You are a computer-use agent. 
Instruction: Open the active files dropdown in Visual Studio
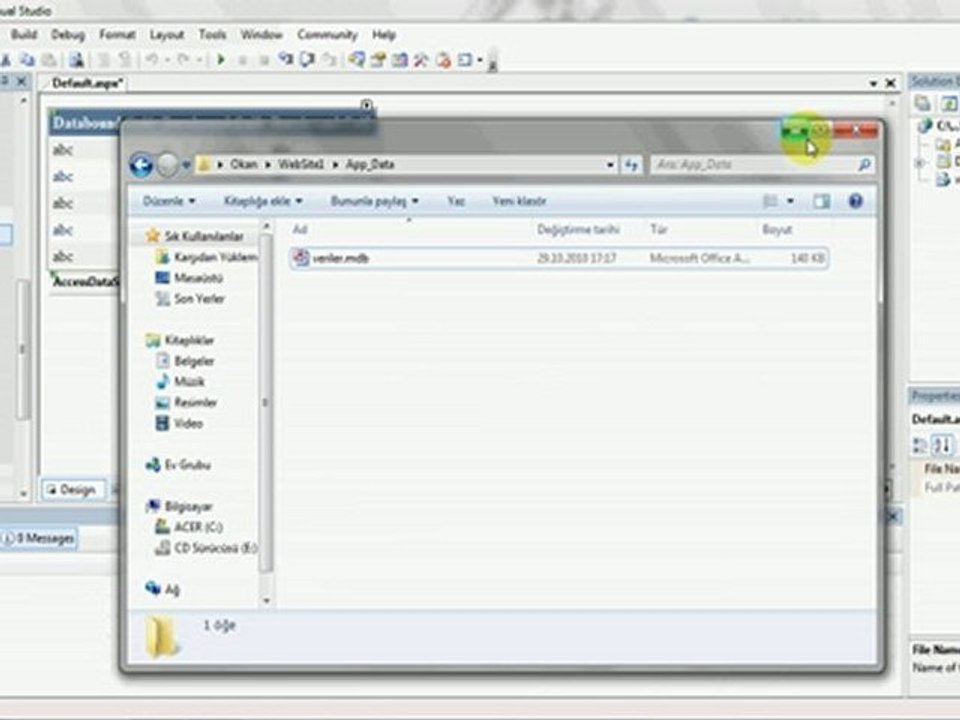pyautogui.click(x=873, y=83)
